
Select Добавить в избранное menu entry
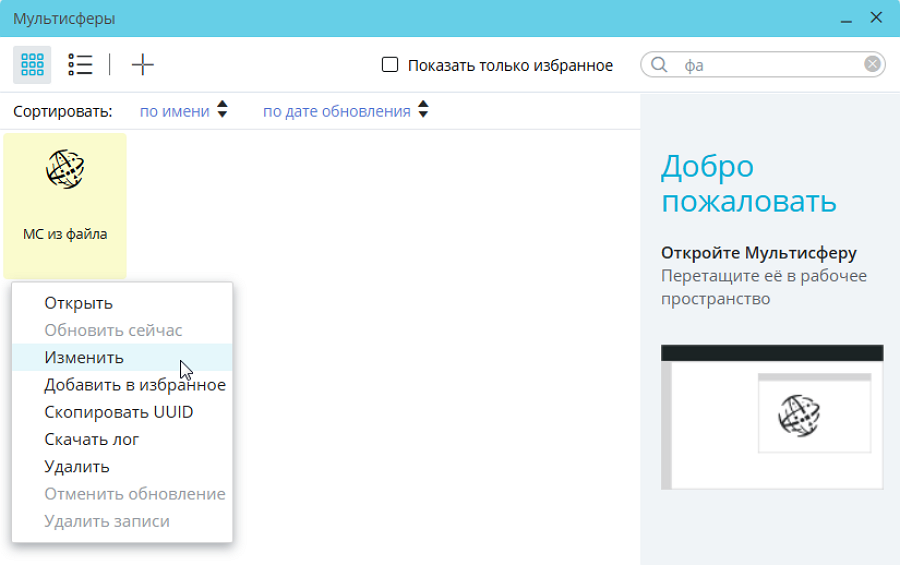point(134,385)
